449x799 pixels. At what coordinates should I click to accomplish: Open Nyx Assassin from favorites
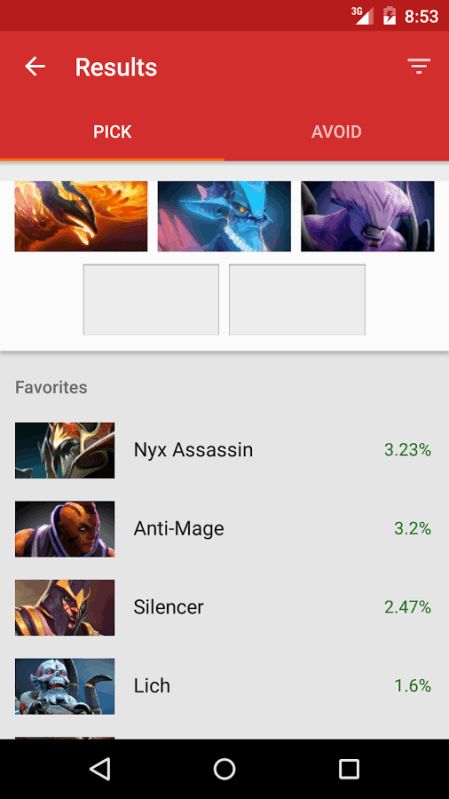click(224, 450)
